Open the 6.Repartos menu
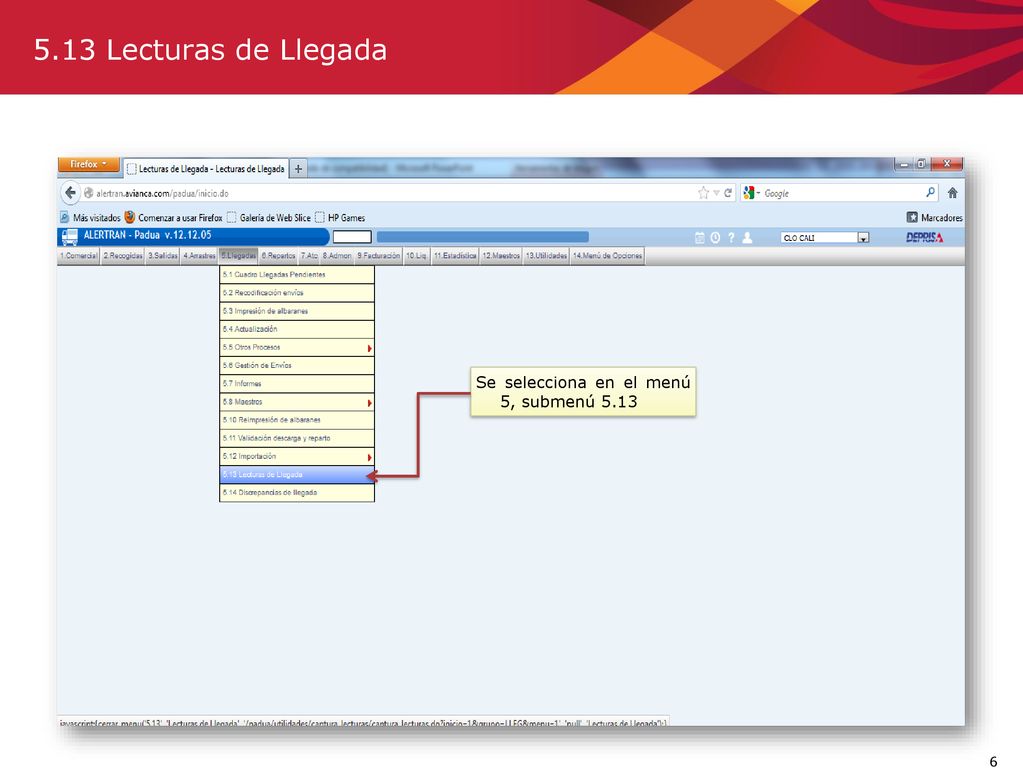Image resolution: width=1023 pixels, height=783 pixels. click(279, 256)
